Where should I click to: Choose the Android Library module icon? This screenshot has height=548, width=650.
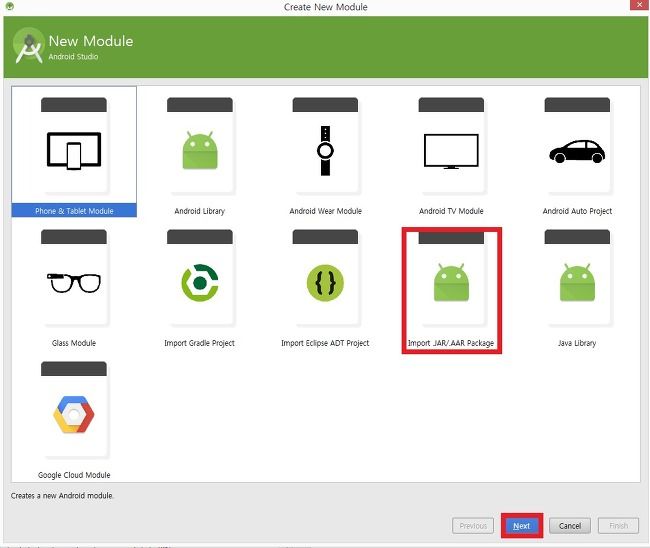coord(200,150)
